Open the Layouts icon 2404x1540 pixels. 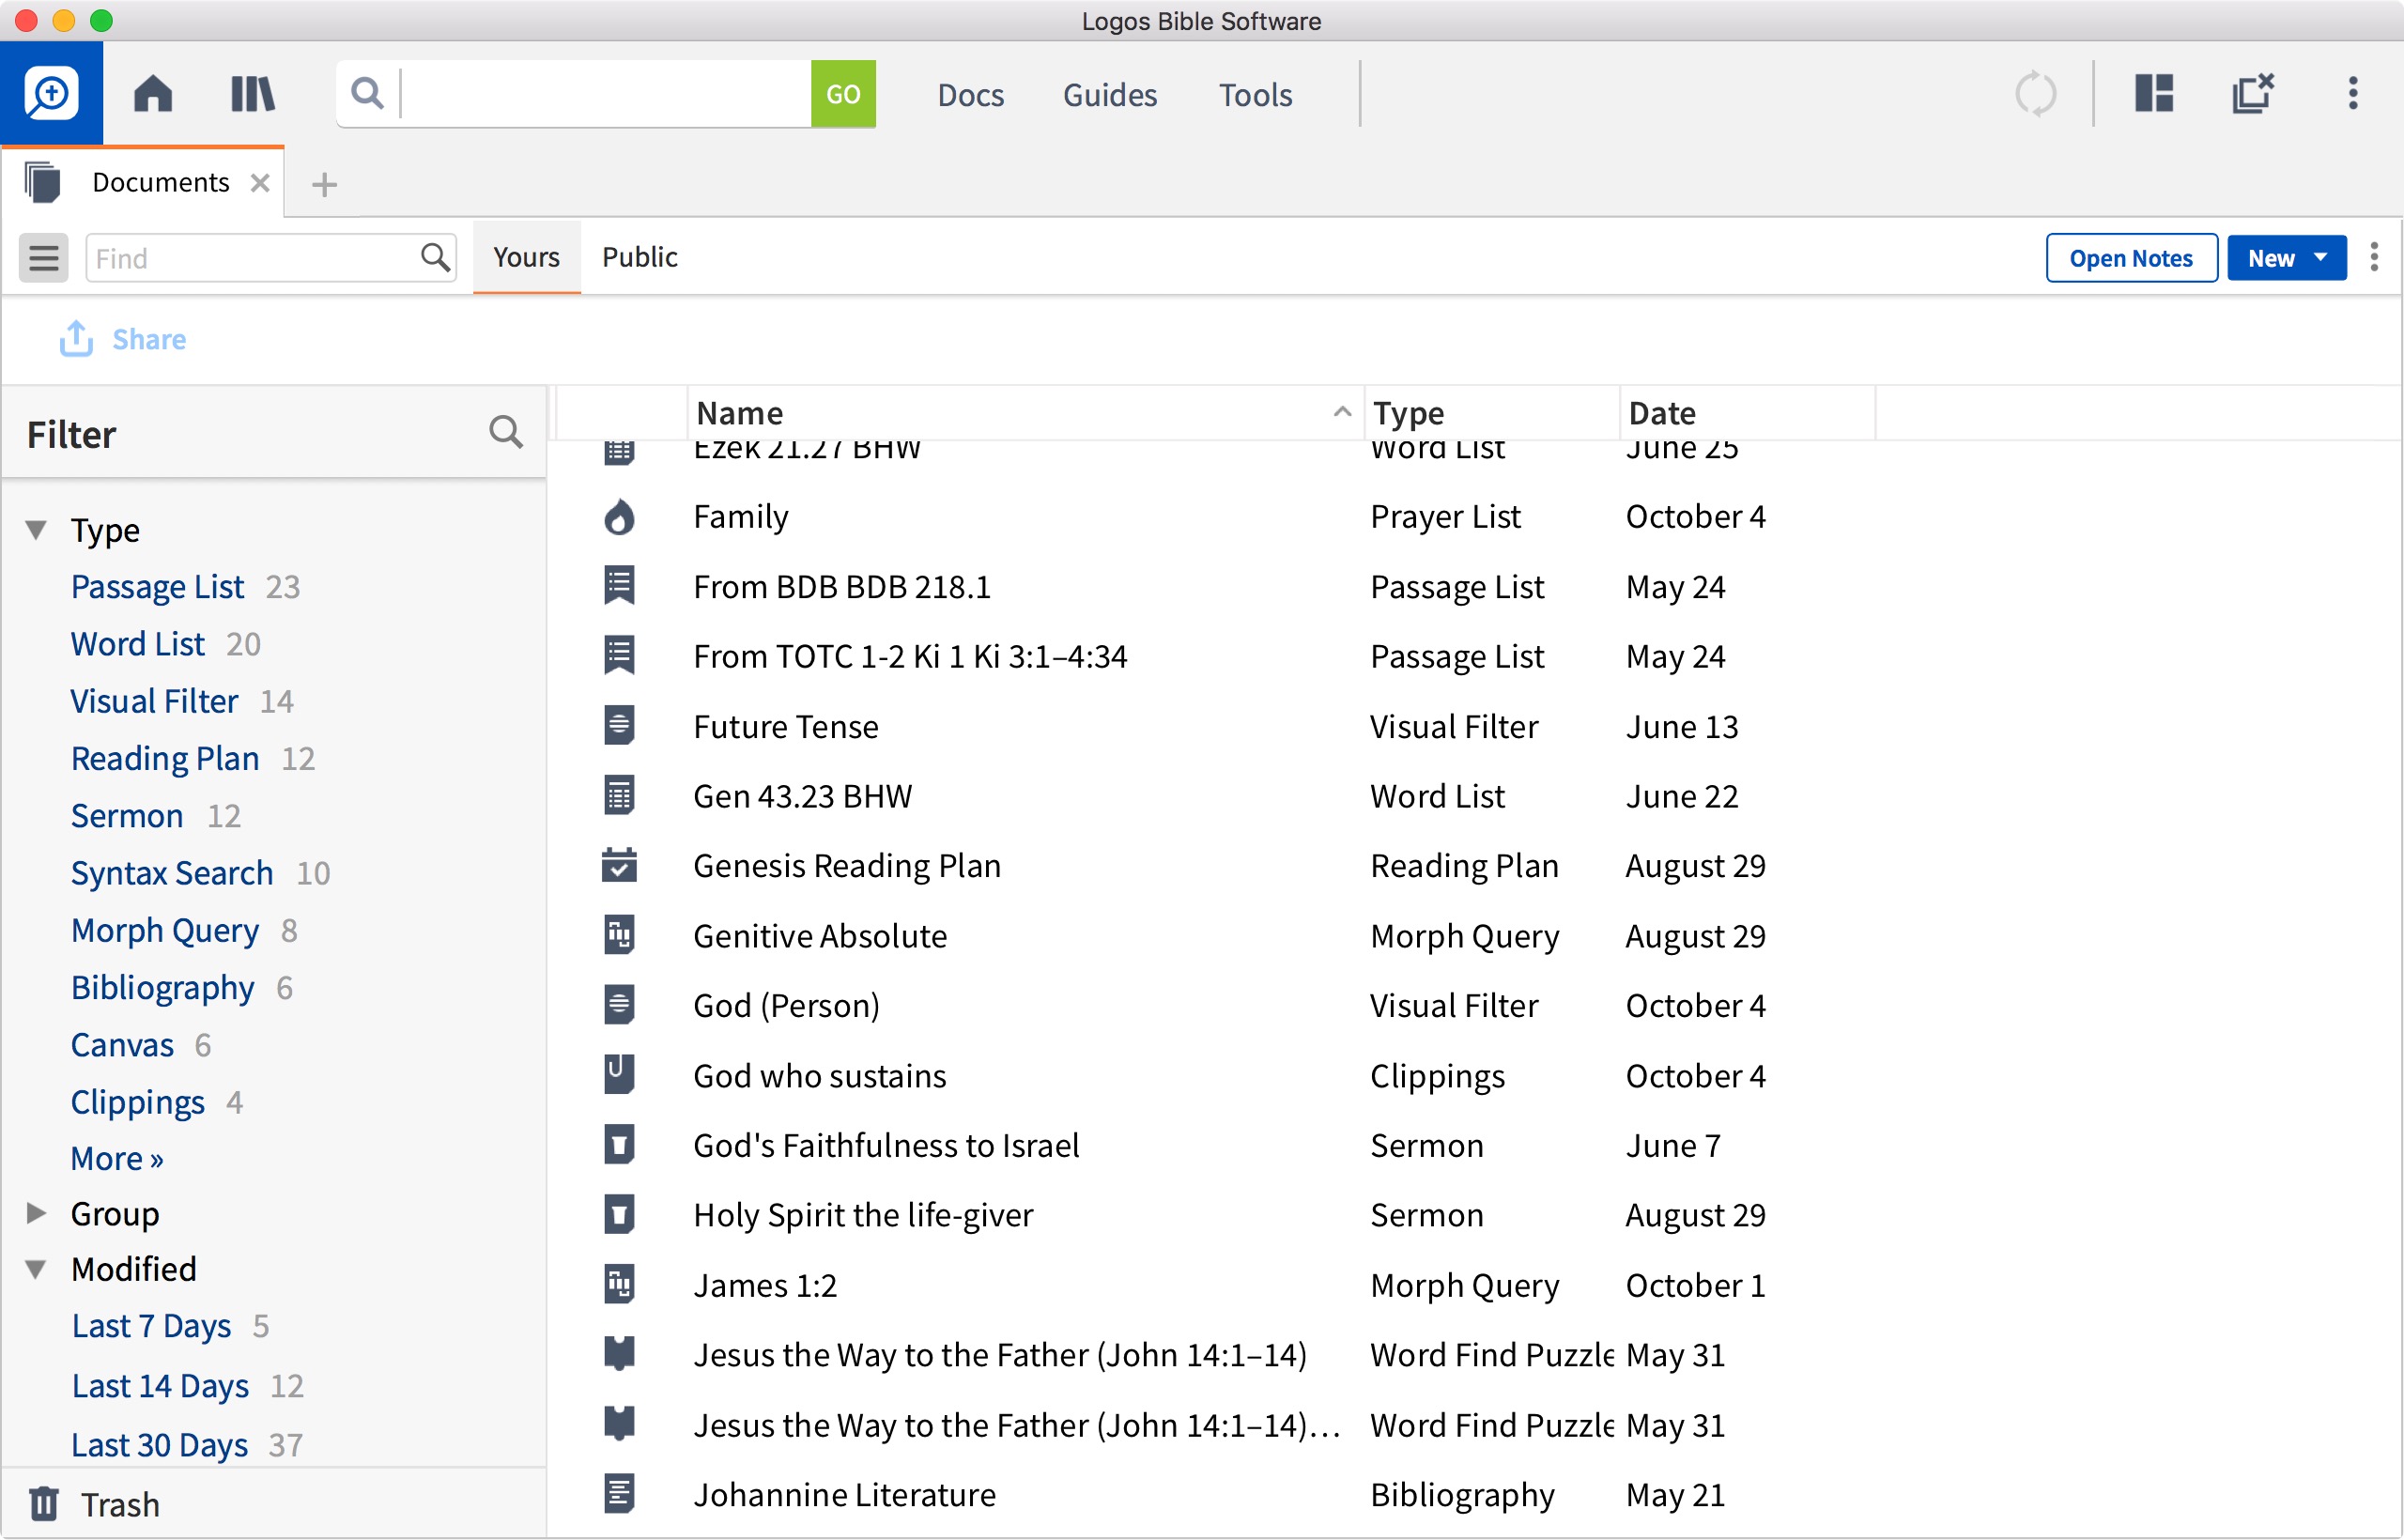point(2153,94)
